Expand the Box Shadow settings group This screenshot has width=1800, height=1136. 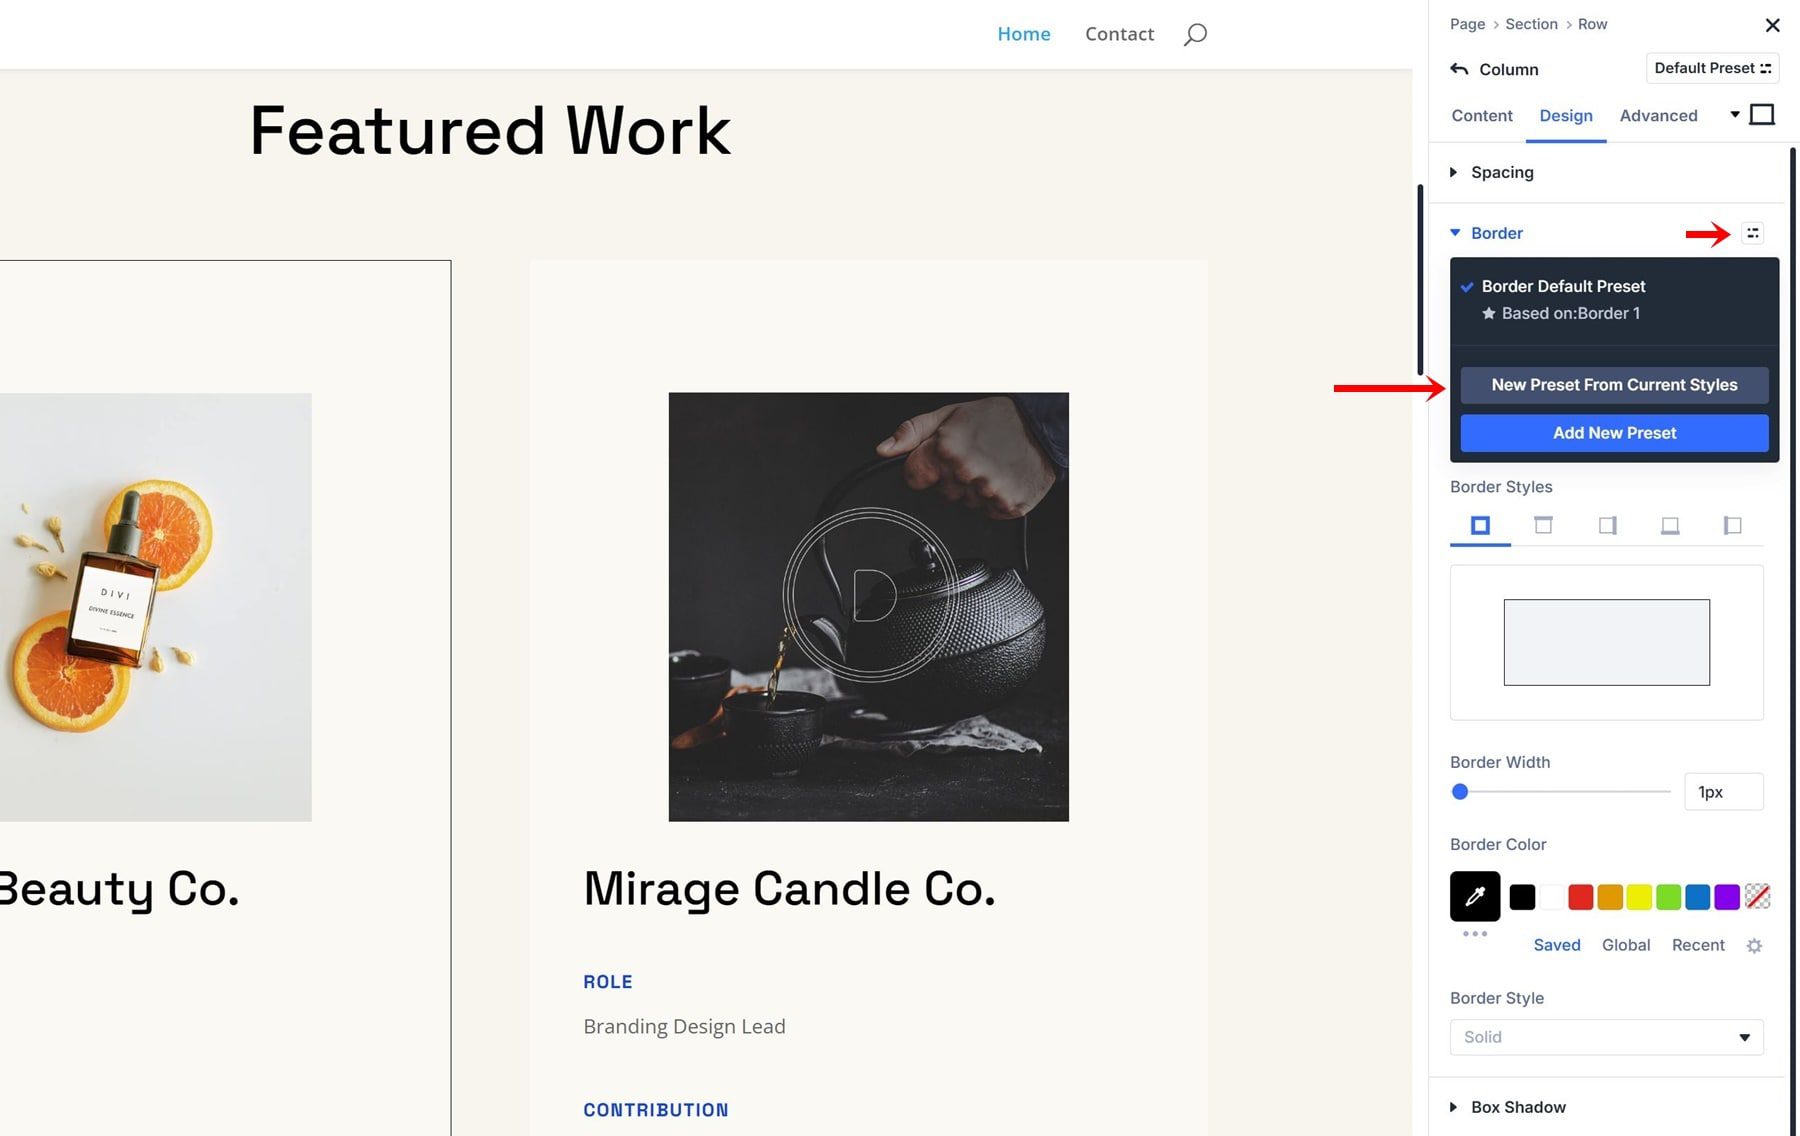pyautogui.click(x=1517, y=1107)
